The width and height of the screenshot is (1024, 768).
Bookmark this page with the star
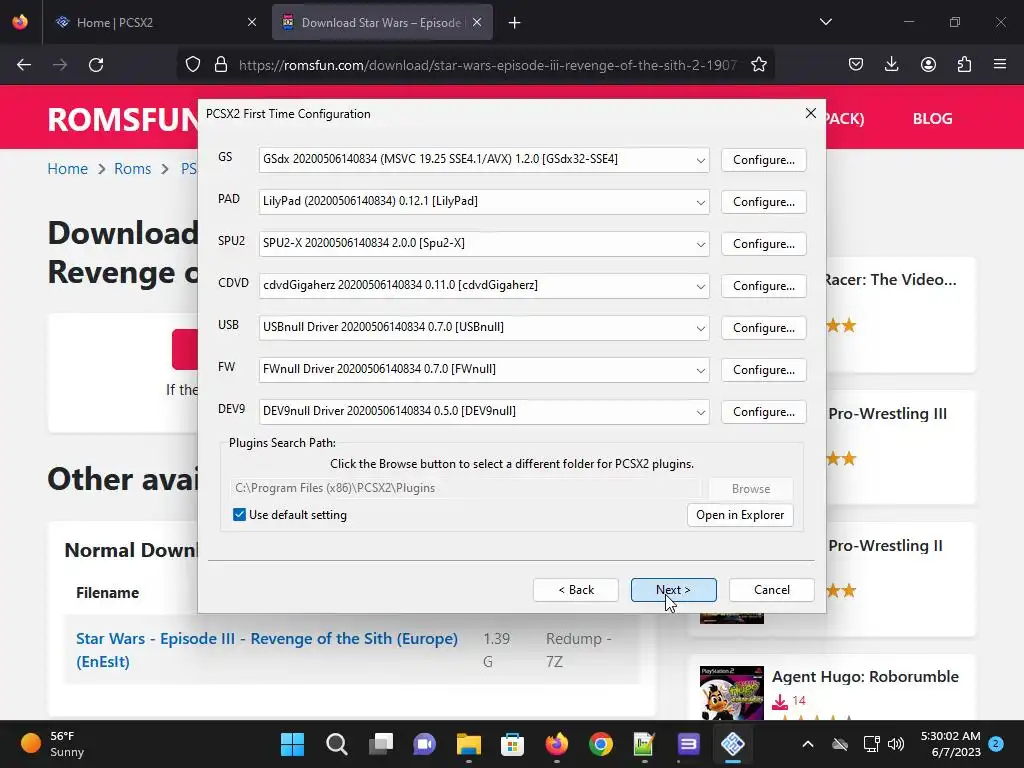[x=758, y=65]
